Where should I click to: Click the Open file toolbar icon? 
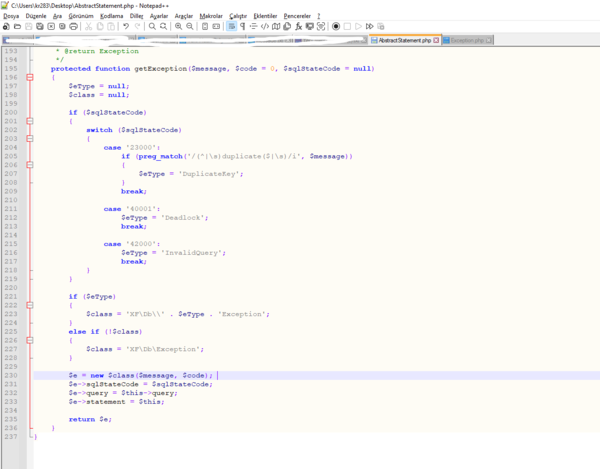(x=17, y=26)
